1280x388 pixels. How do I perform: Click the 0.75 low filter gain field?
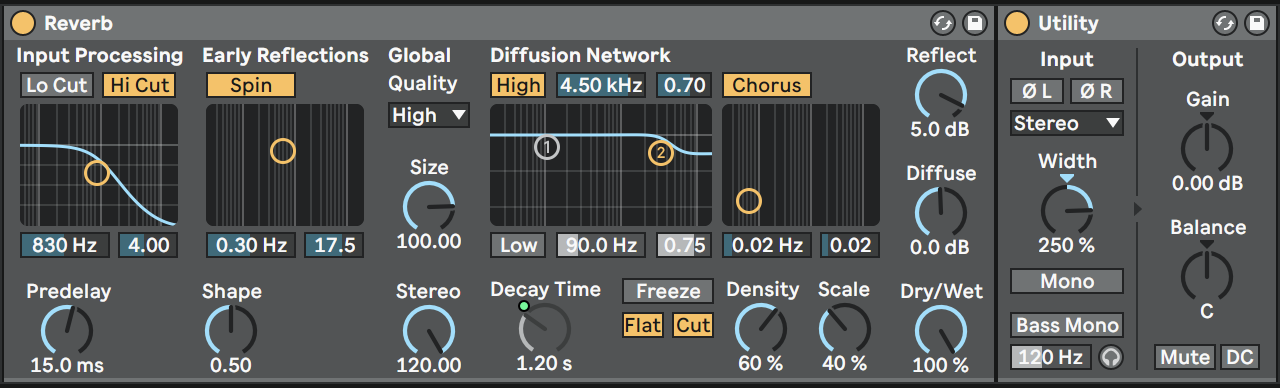(685, 245)
